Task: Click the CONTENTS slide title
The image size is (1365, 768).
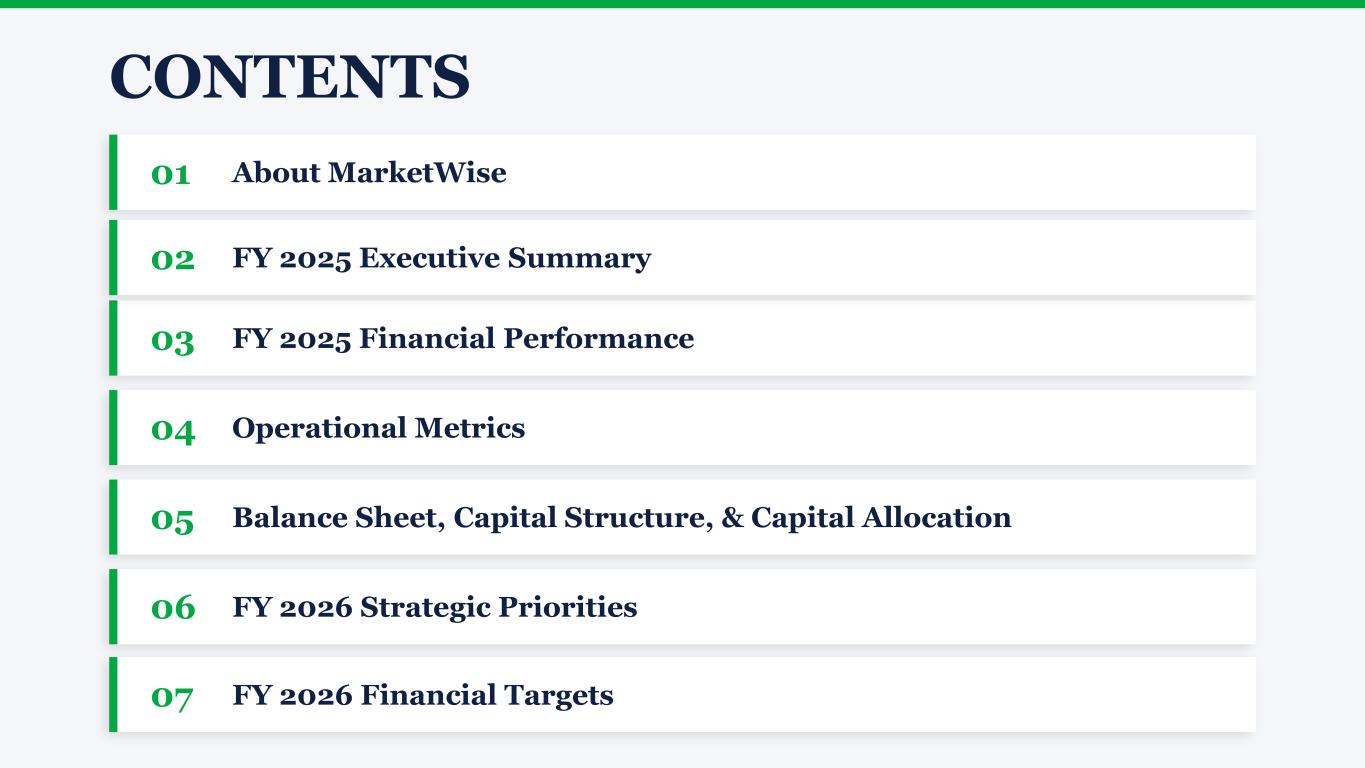Action: coord(289,77)
